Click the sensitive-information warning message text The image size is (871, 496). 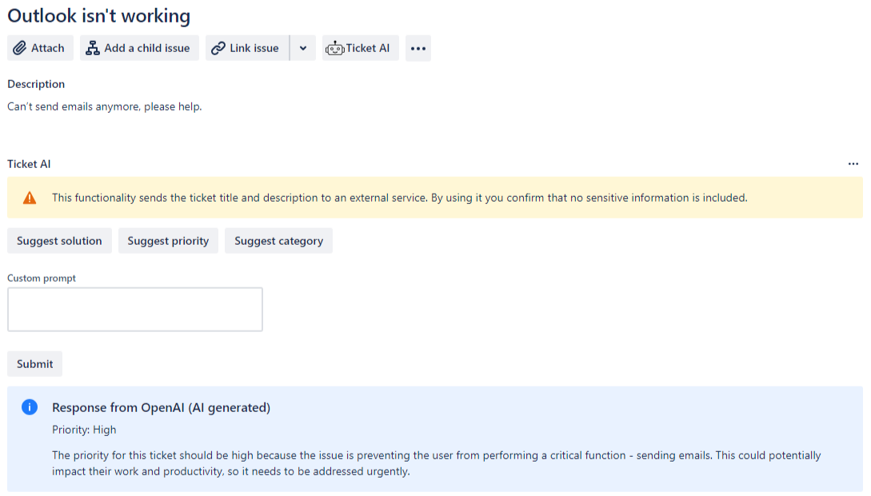point(399,198)
